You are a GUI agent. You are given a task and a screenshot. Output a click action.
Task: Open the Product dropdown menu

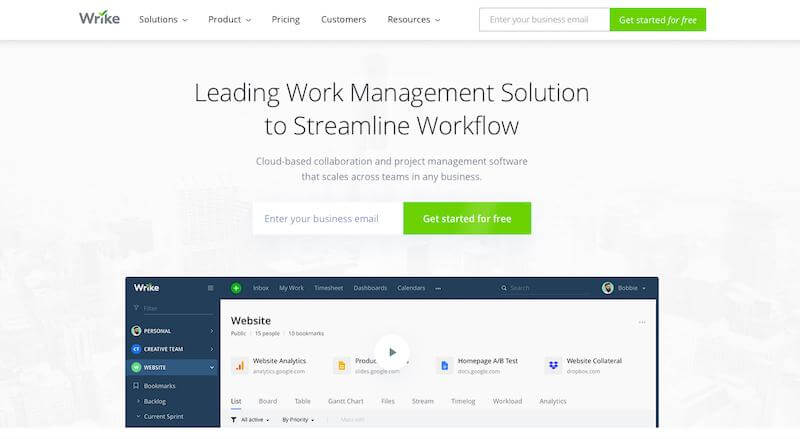click(x=230, y=19)
